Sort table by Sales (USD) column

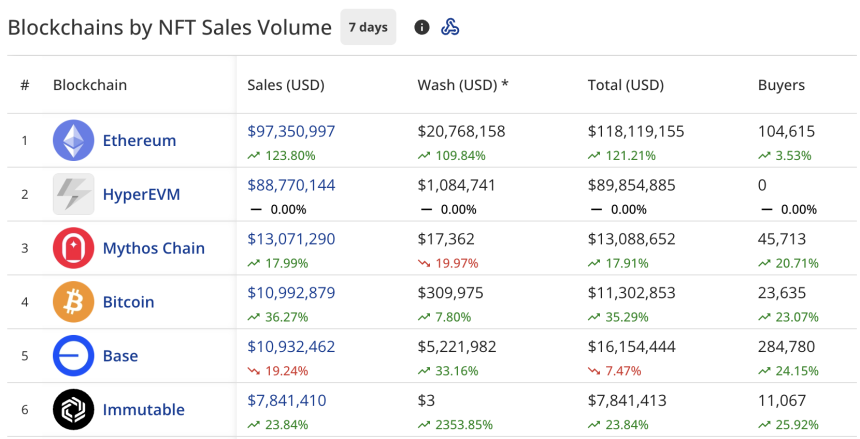tap(285, 85)
